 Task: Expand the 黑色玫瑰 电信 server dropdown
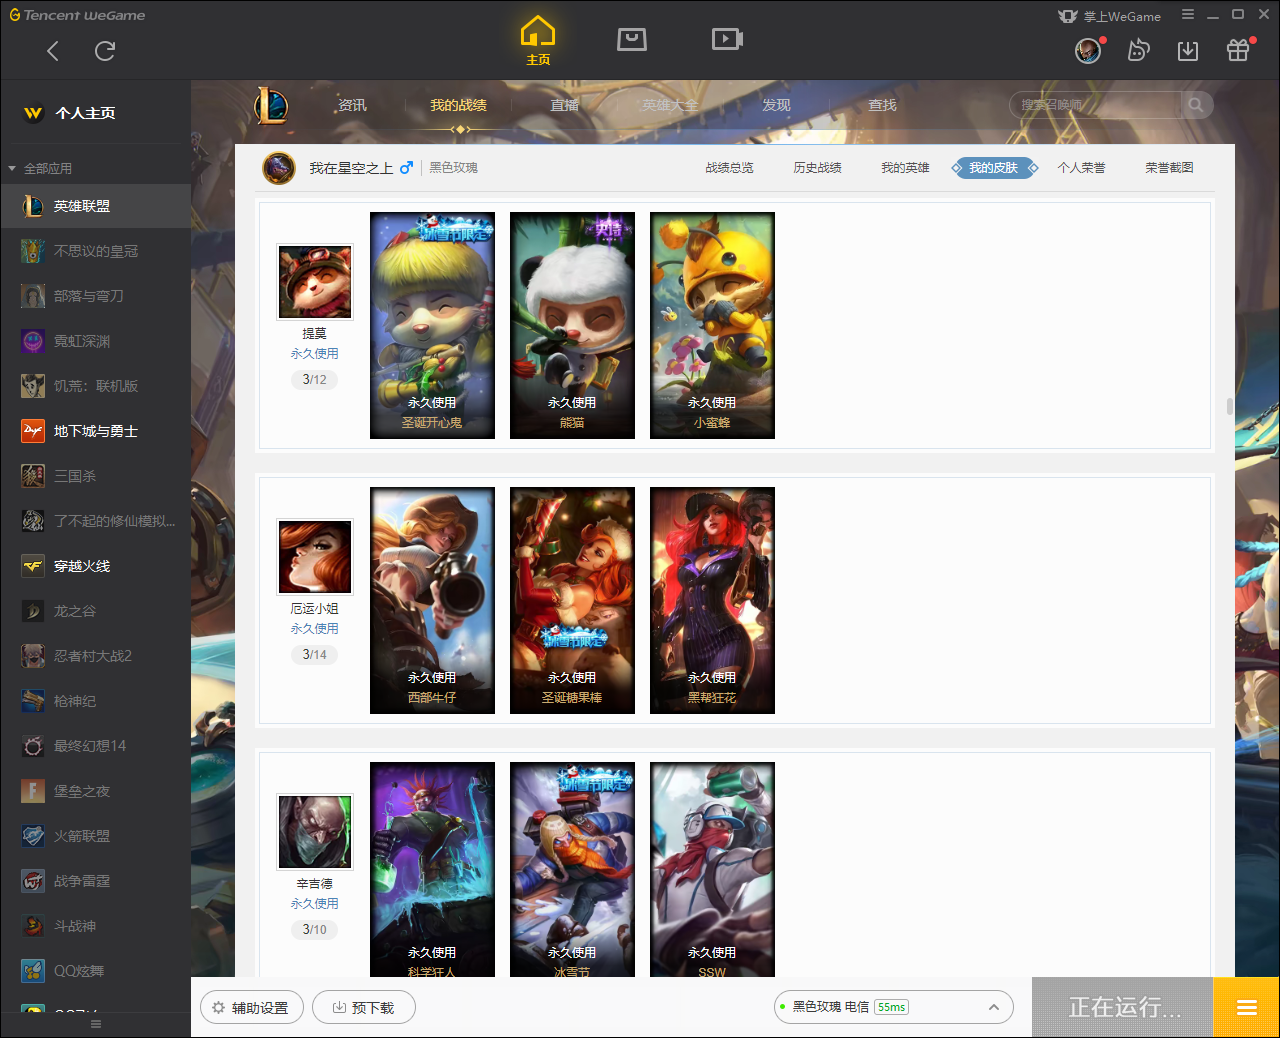(894, 1007)
